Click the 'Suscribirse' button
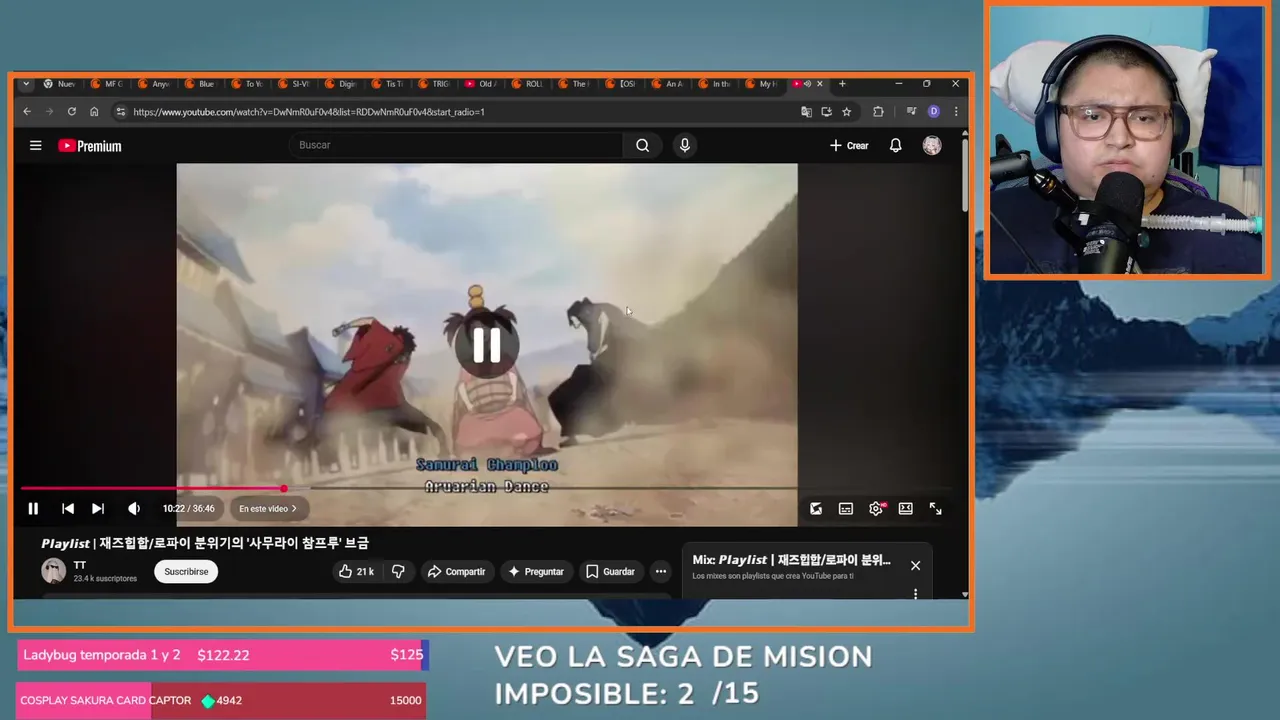This screenshot has height=720, width=1280. pos(186,572)
